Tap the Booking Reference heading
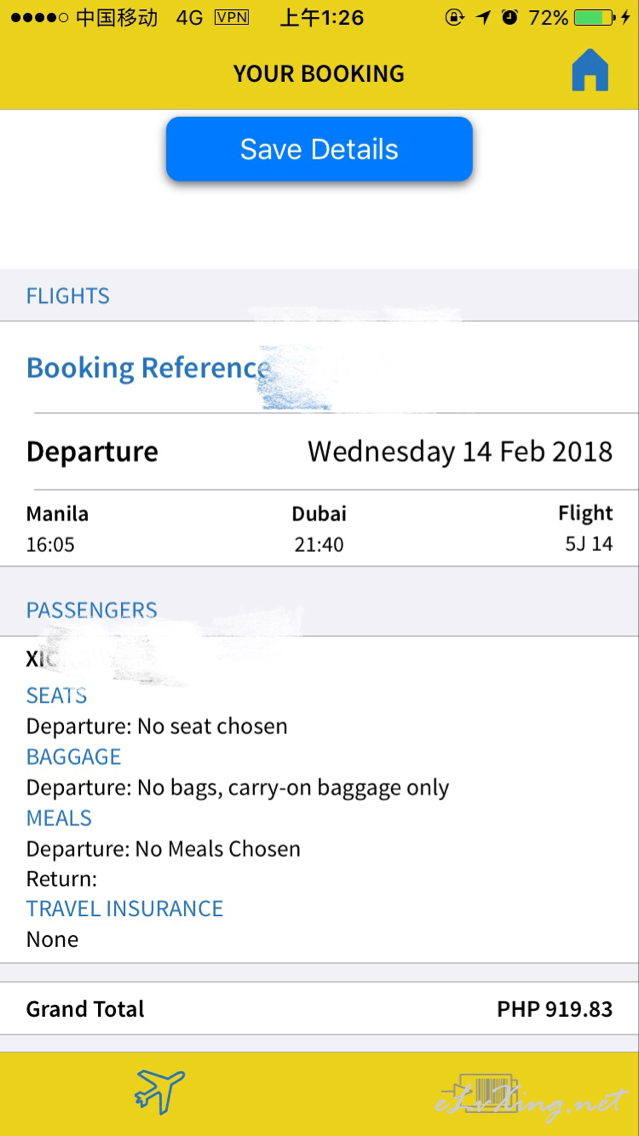Image resolution: width=639 pixels, height=1136 pixels. coord(148,368)
